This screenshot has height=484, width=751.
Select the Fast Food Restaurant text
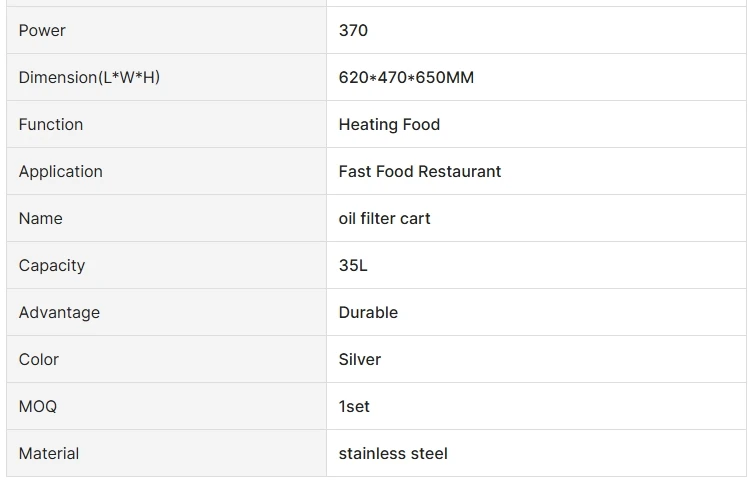(x=420, y=171)
